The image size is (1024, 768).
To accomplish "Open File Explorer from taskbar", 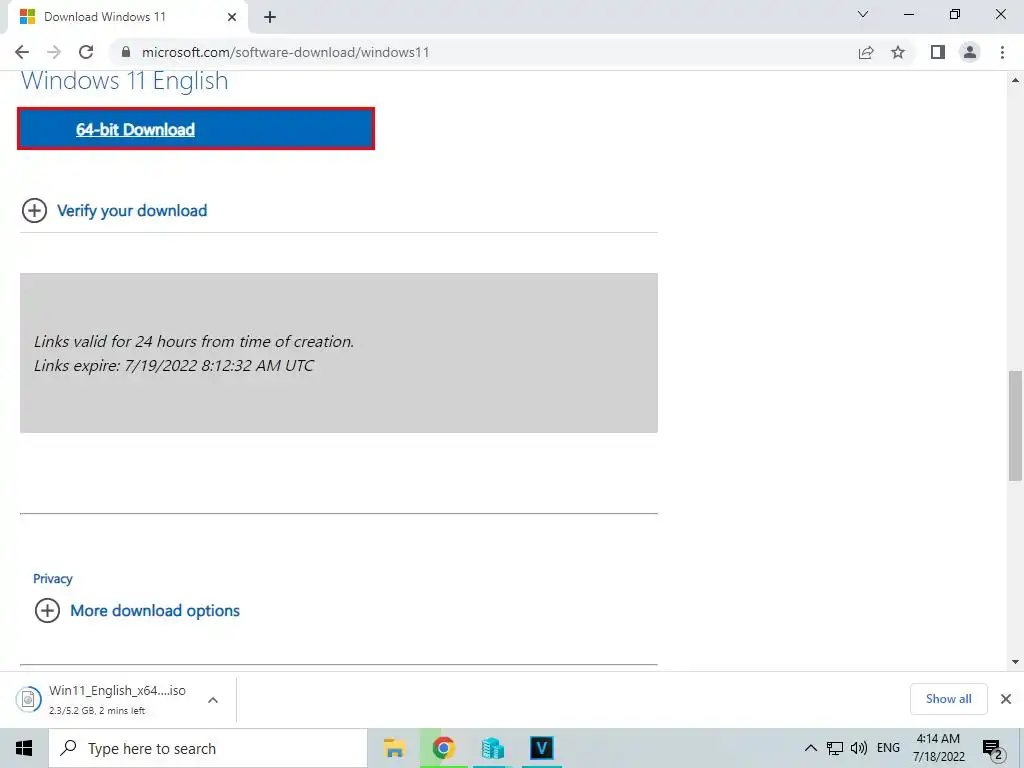I will (394, 748).
